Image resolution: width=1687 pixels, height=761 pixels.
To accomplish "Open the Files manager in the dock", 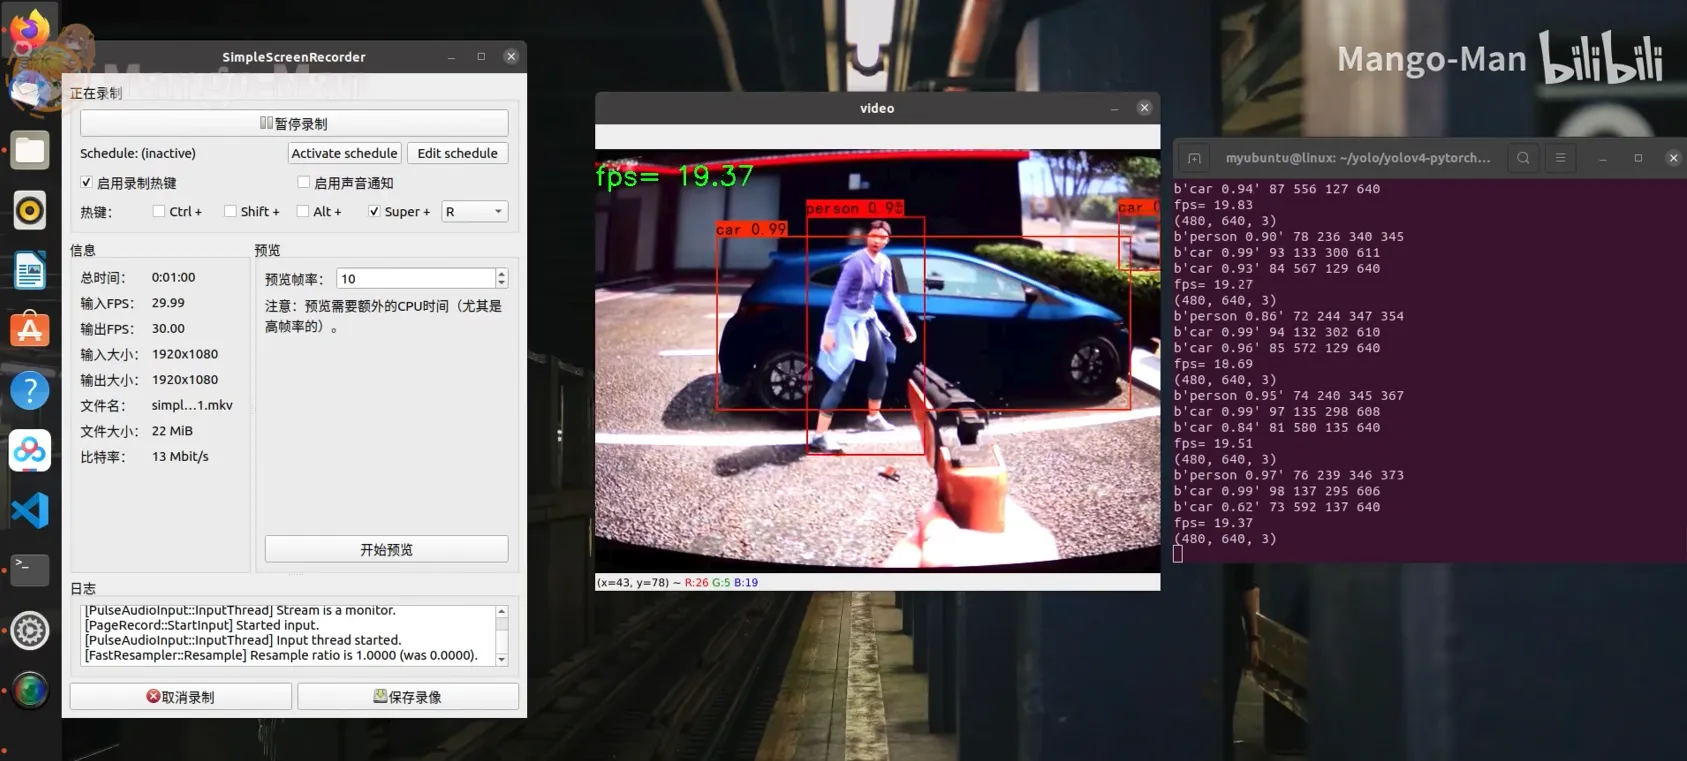I will [x=30, y=151].
